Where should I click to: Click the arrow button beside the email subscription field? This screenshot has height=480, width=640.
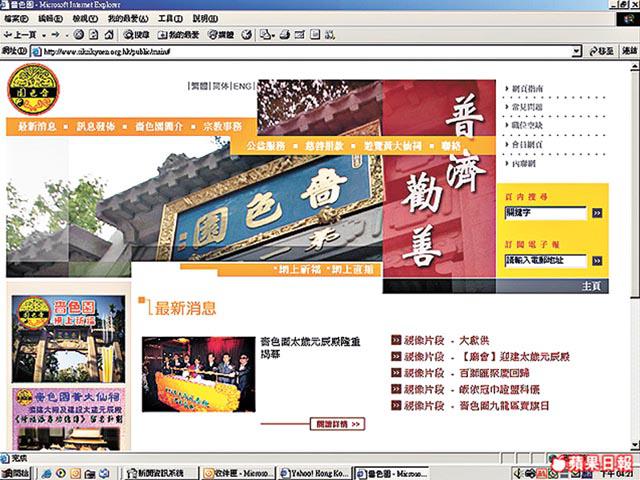point(597,261)
